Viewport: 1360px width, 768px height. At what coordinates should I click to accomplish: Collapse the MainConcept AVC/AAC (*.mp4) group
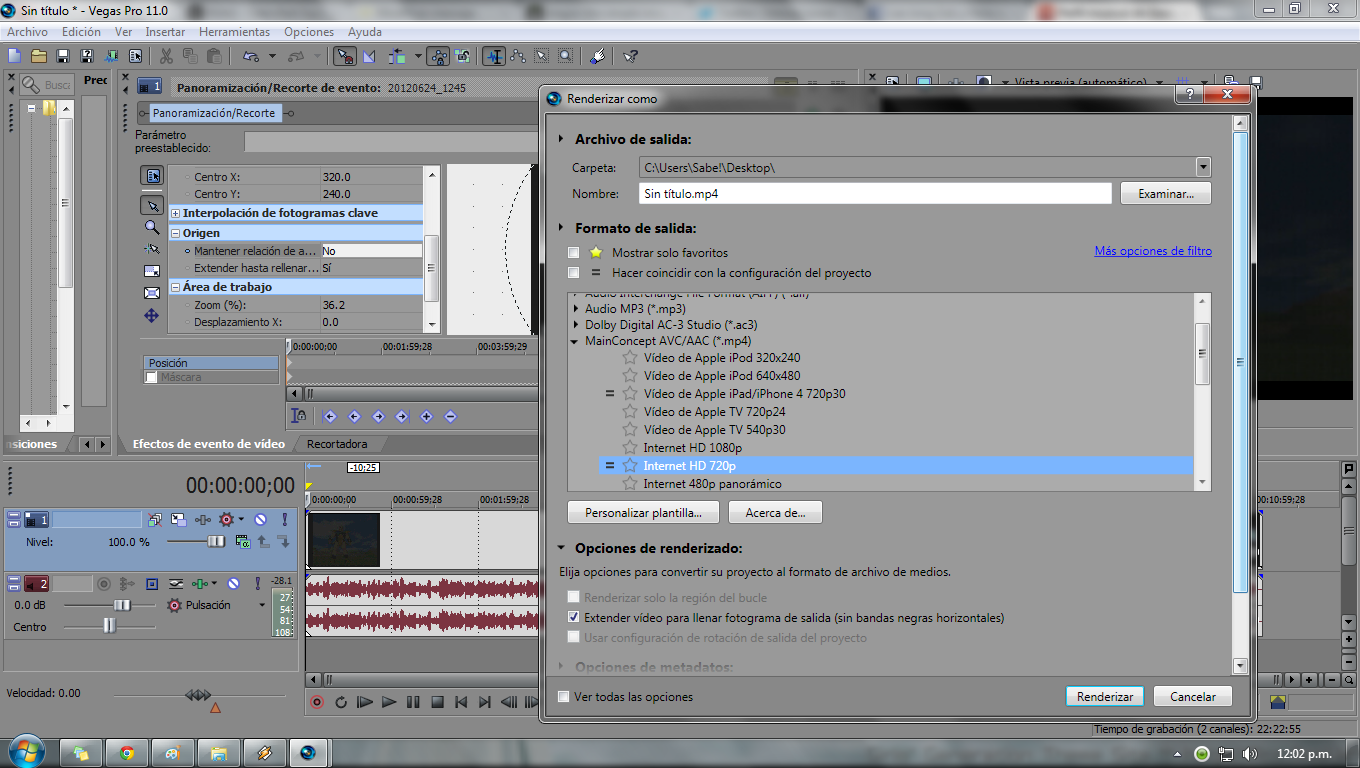[576, 341]
